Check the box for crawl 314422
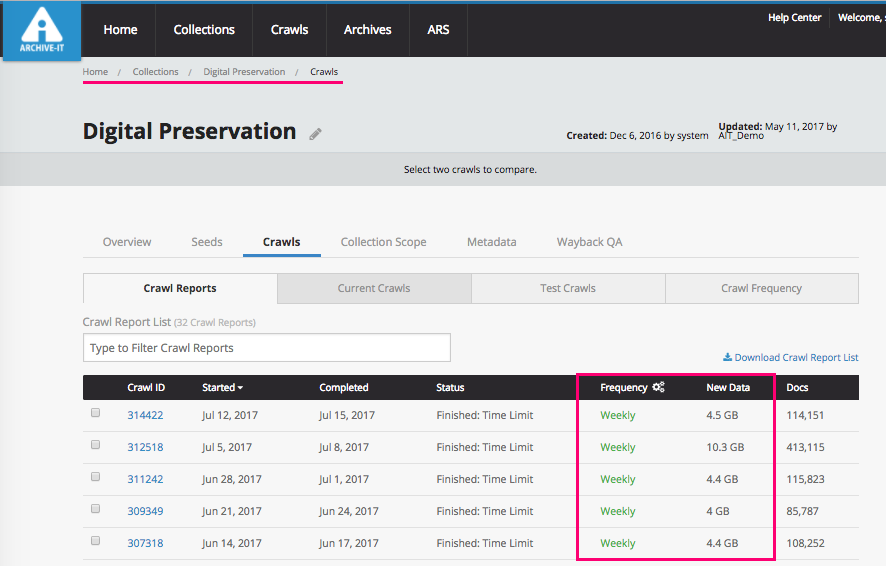Image resolution: width=886 pixels, height=566 pixels. 96,413
